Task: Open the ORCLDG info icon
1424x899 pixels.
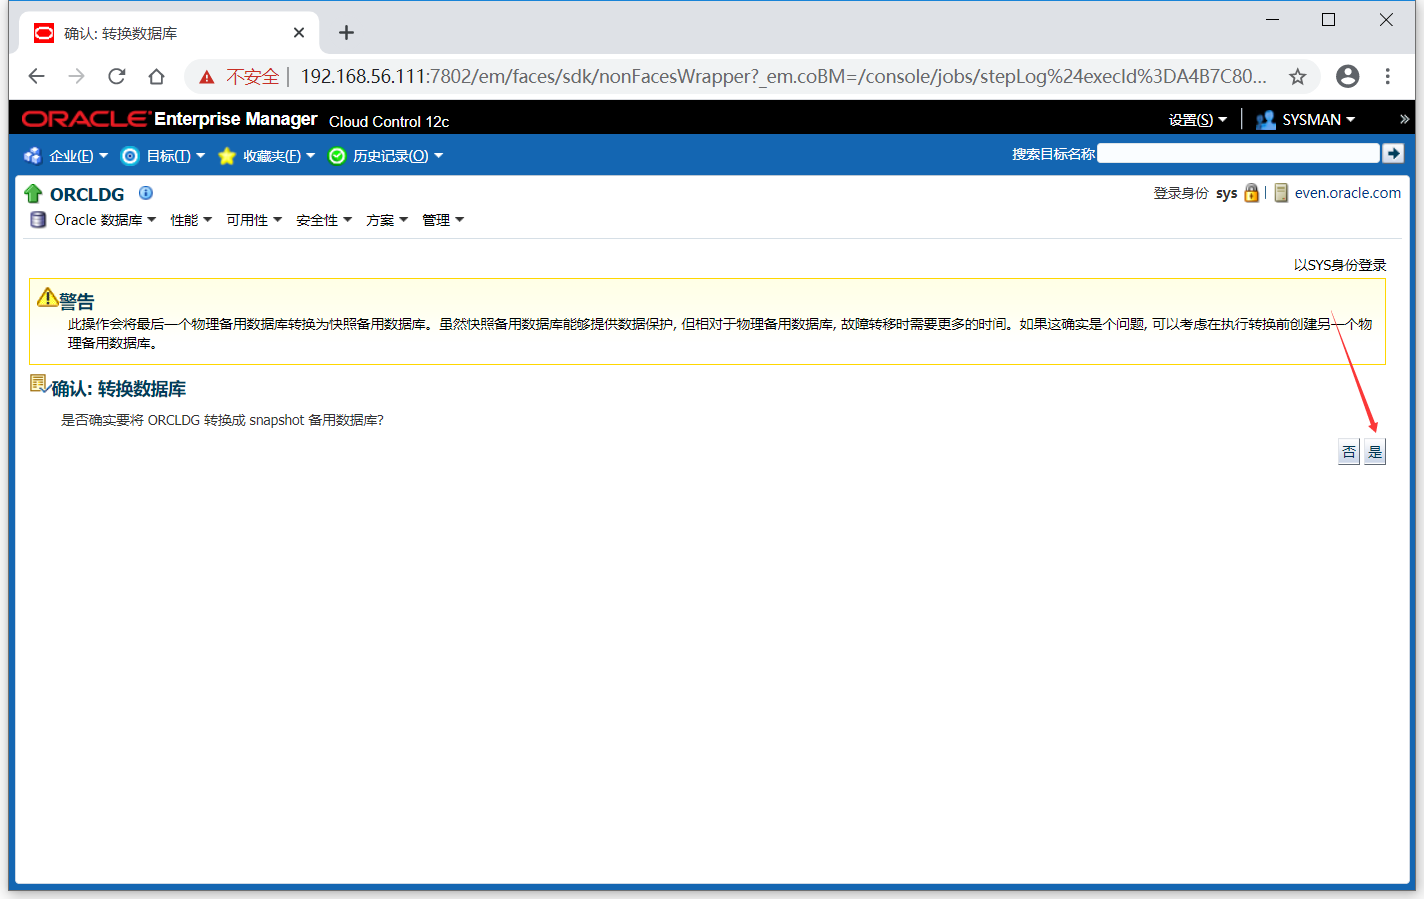Action: 146,193
